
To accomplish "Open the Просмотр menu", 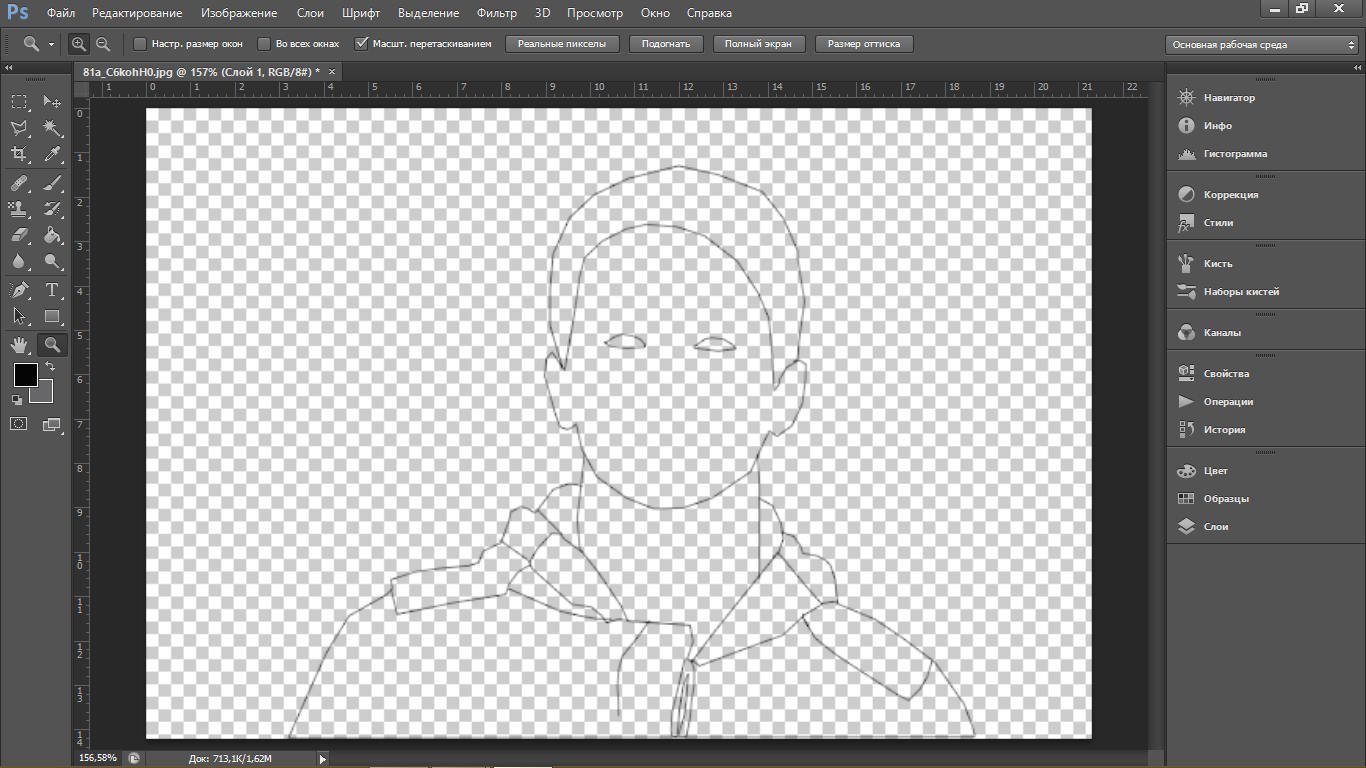I will [595, 13].
